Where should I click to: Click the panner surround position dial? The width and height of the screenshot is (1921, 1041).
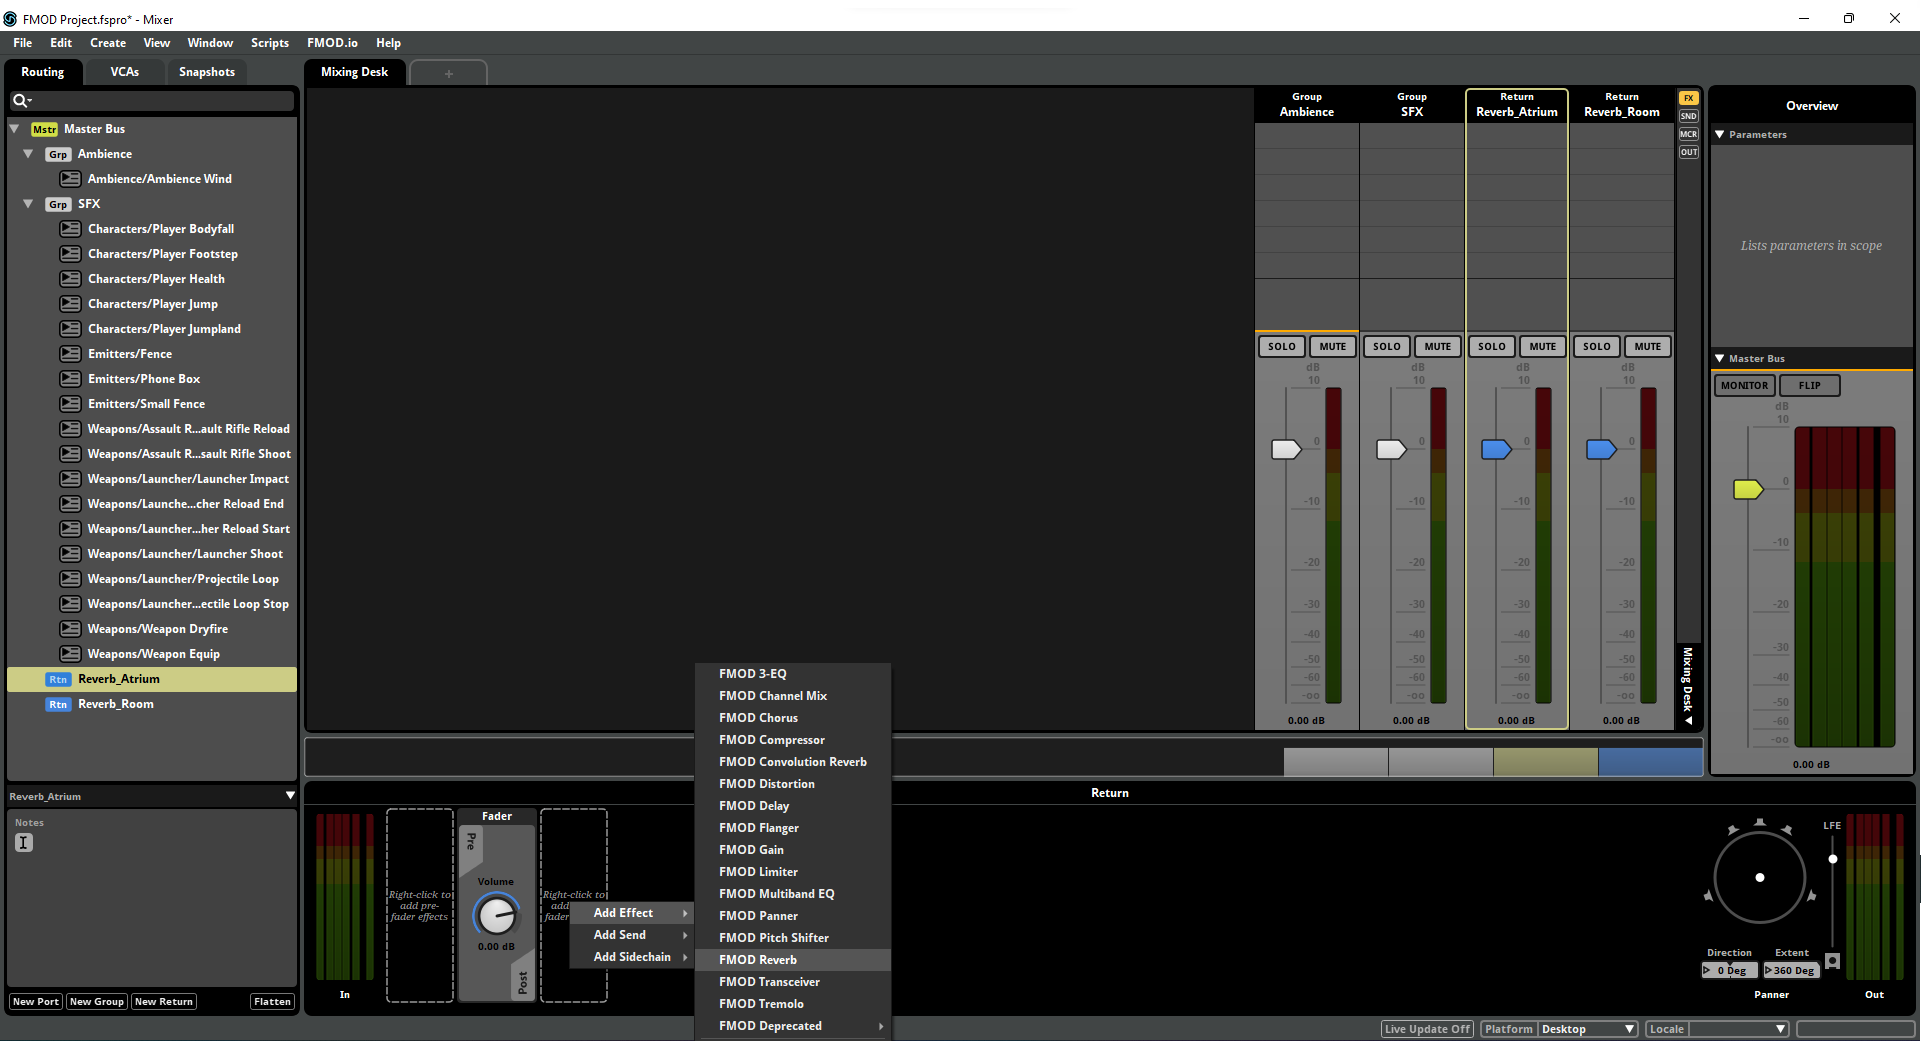(x=1760, y=877)
